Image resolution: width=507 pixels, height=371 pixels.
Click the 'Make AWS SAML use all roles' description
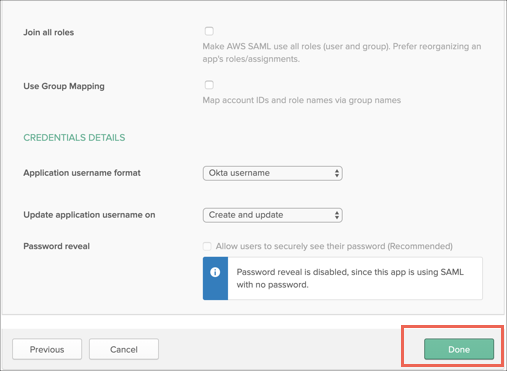(342, 53)
